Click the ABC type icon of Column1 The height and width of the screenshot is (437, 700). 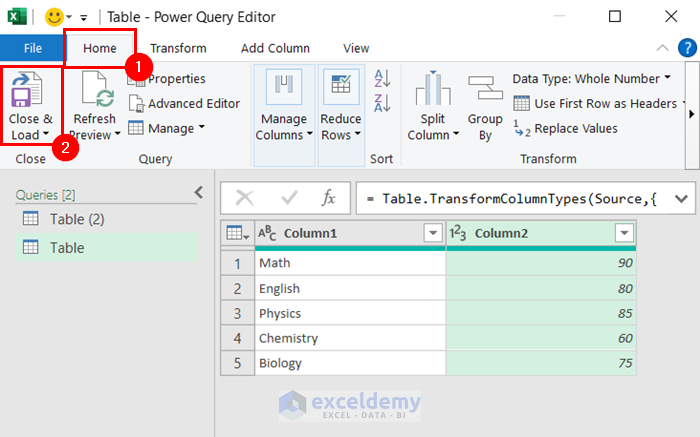pos(267,233)
